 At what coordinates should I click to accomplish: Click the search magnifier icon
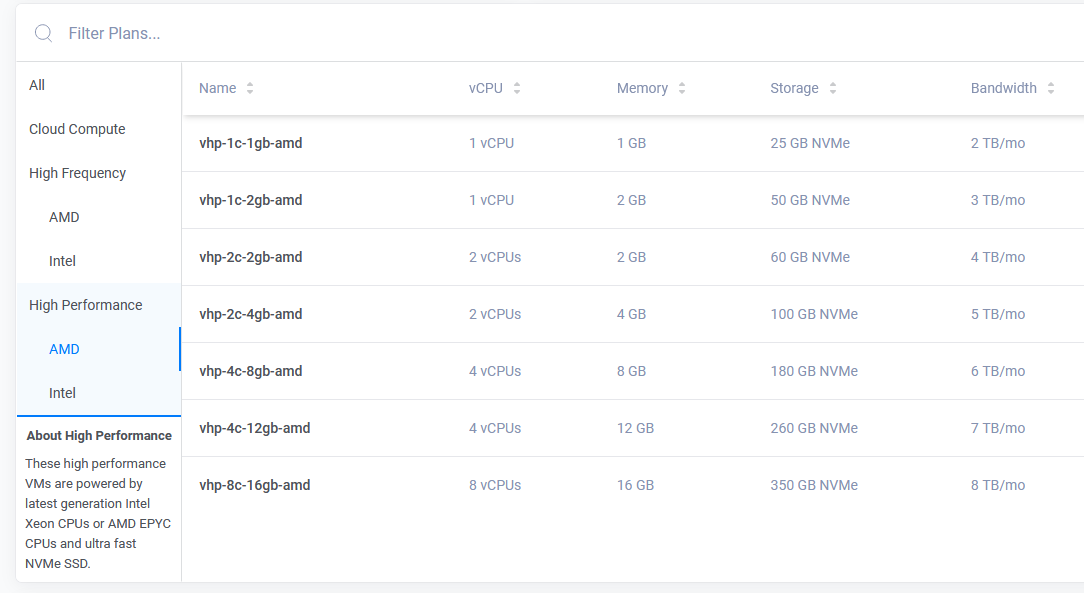[x=43, y=33]
